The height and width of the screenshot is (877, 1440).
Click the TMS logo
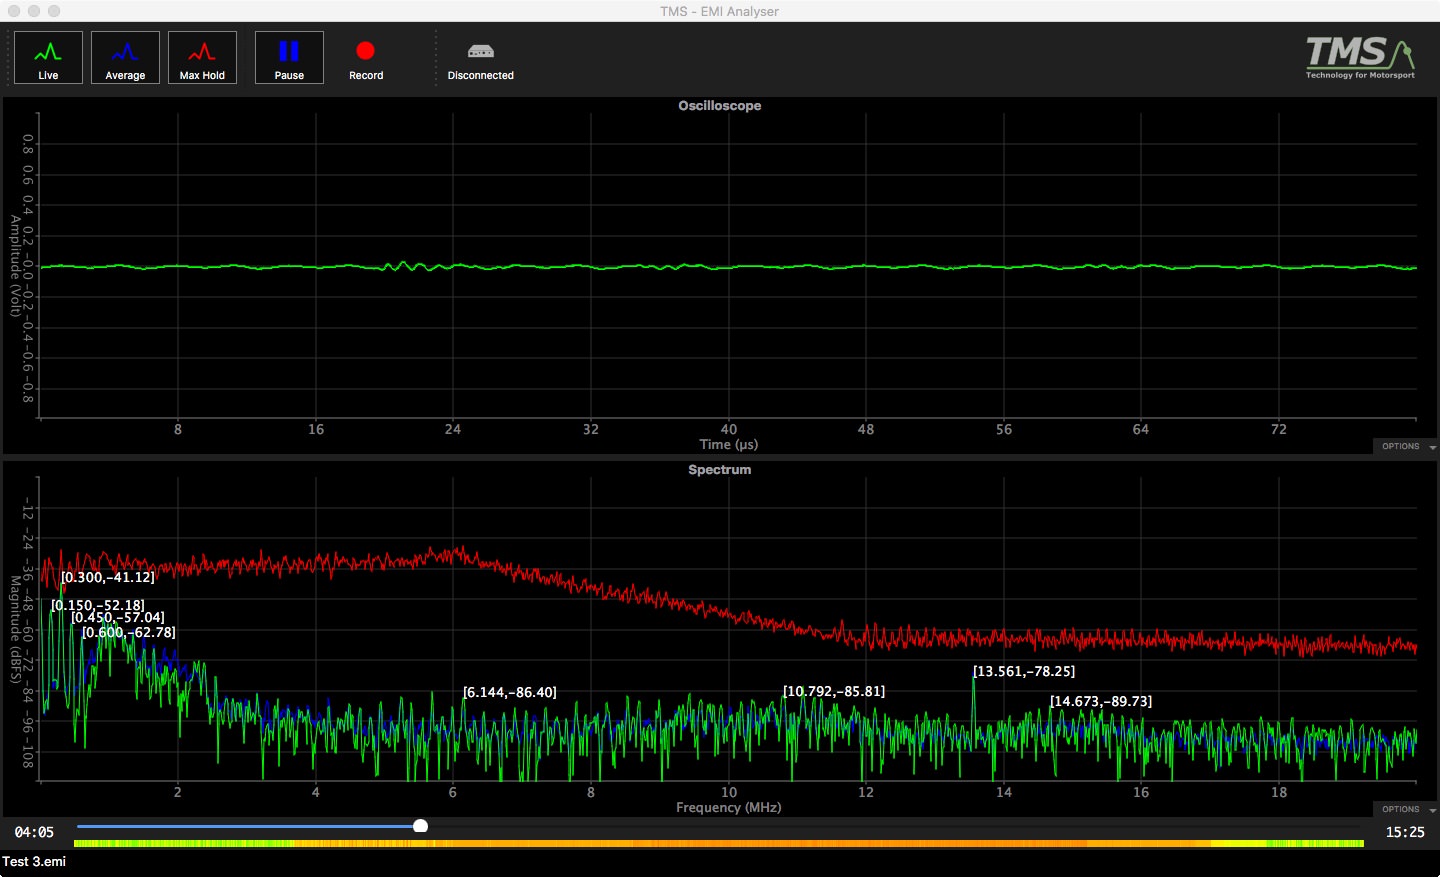click(x=1359, y=58)
